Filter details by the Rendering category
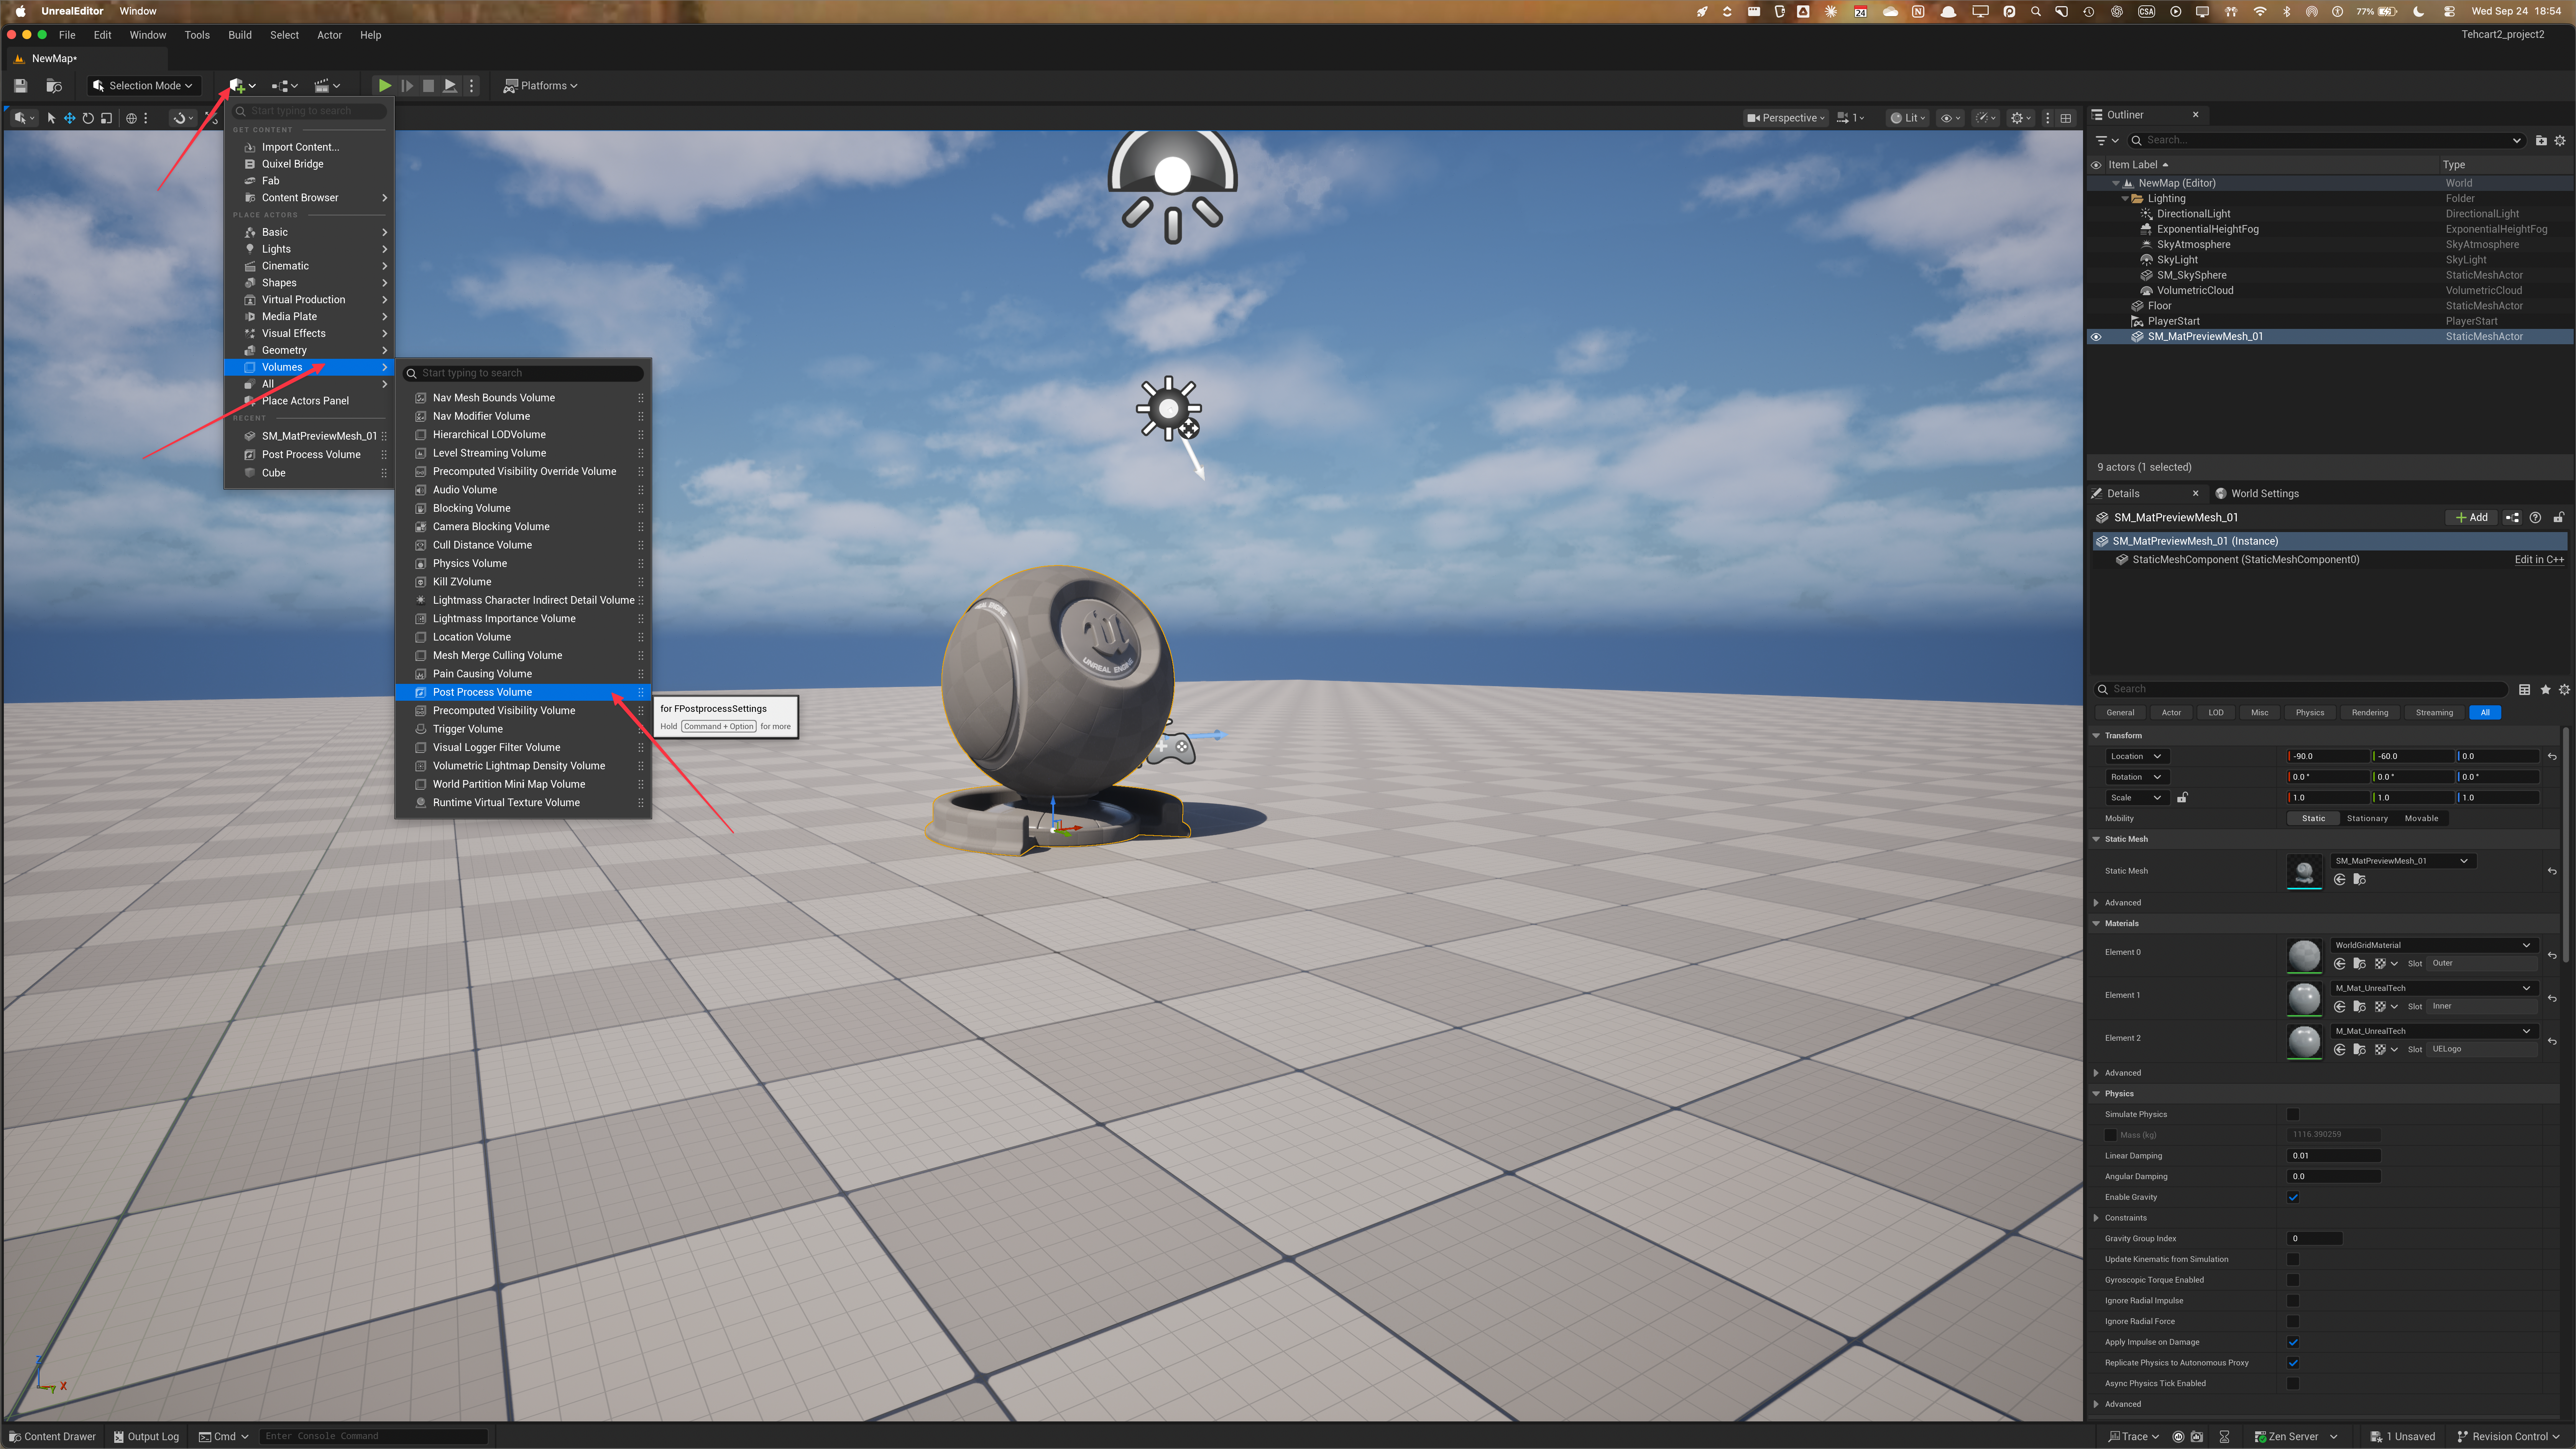This screenshot has width=2576, height=1449. click(2370, 713)
